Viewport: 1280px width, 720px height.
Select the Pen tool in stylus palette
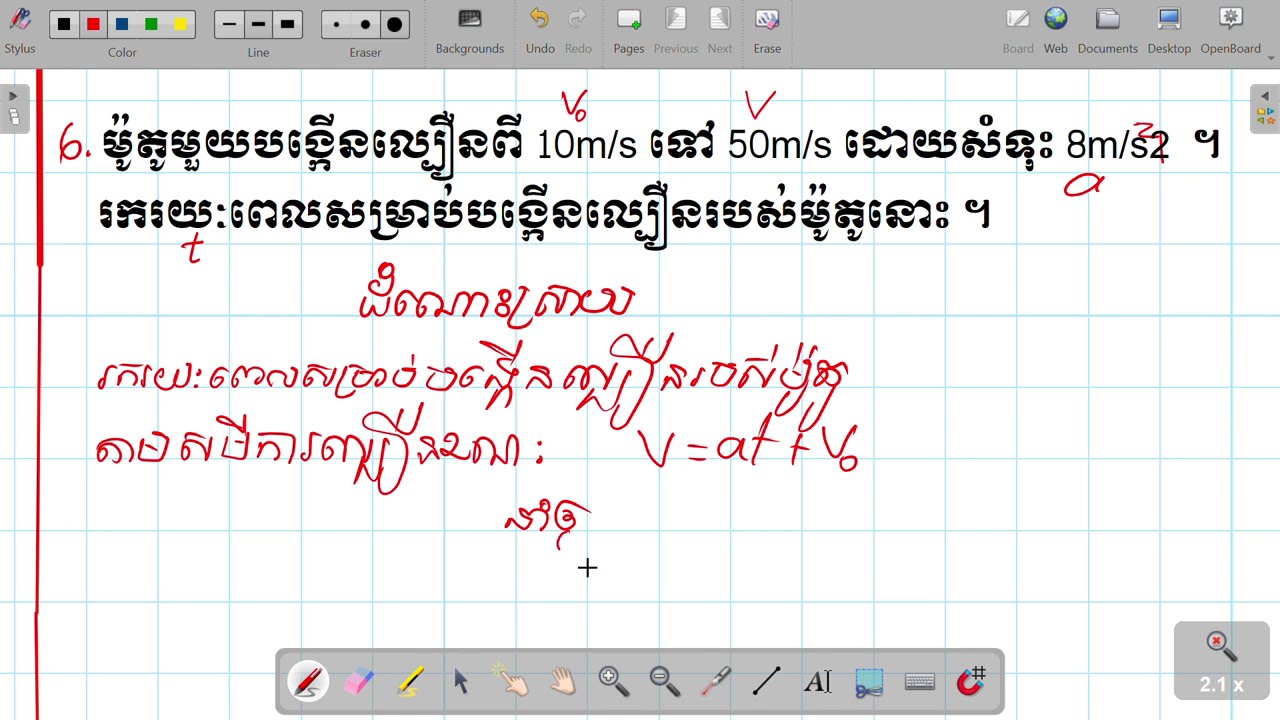tap(308, 682)
